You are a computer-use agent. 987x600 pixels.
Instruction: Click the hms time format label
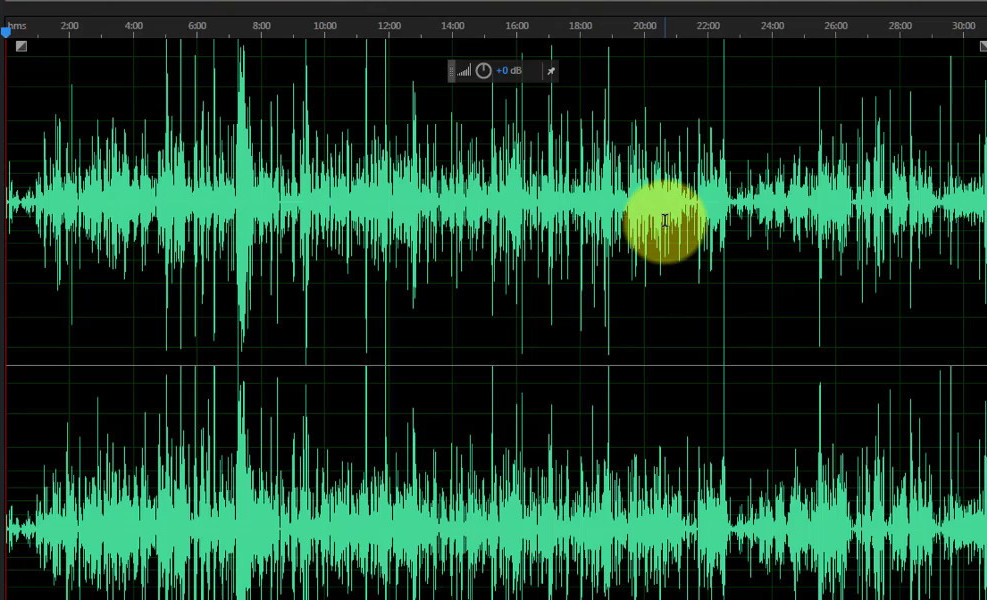(x=17, y=25)
